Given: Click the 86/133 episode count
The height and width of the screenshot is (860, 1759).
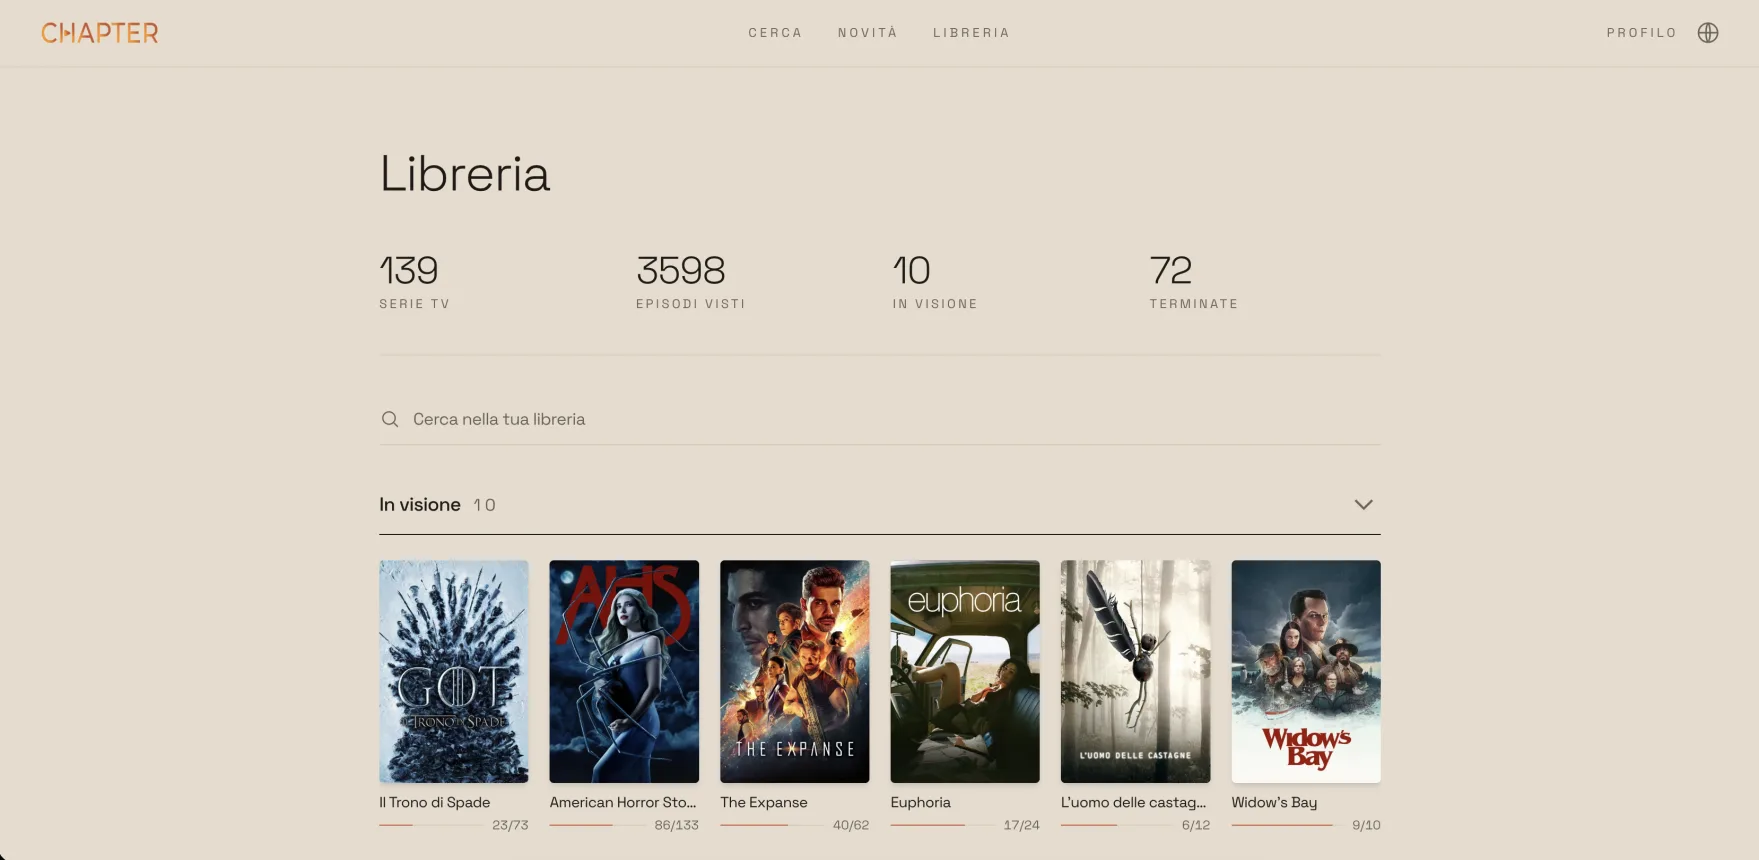Looking at the screenshot, I should (676, 825).
